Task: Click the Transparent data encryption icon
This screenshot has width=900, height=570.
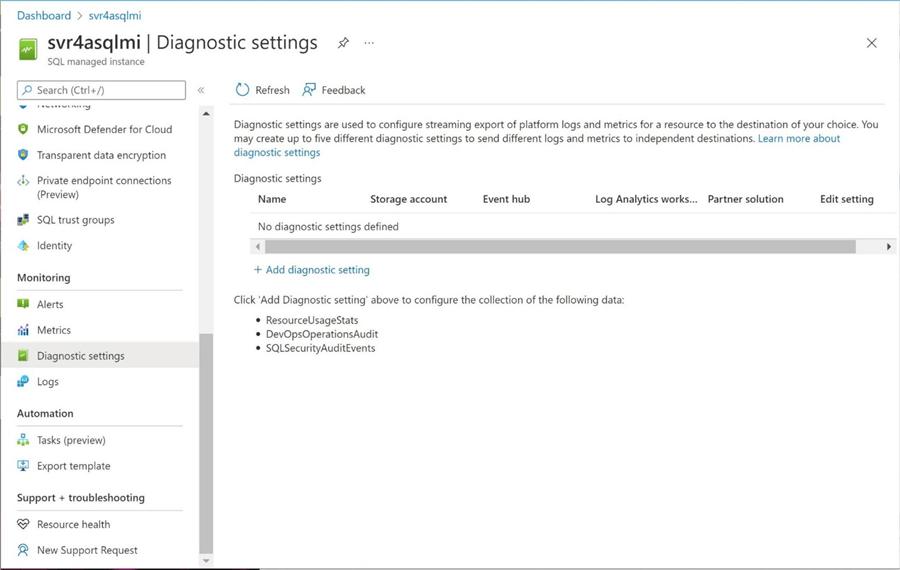Action: tap(23, 155)
